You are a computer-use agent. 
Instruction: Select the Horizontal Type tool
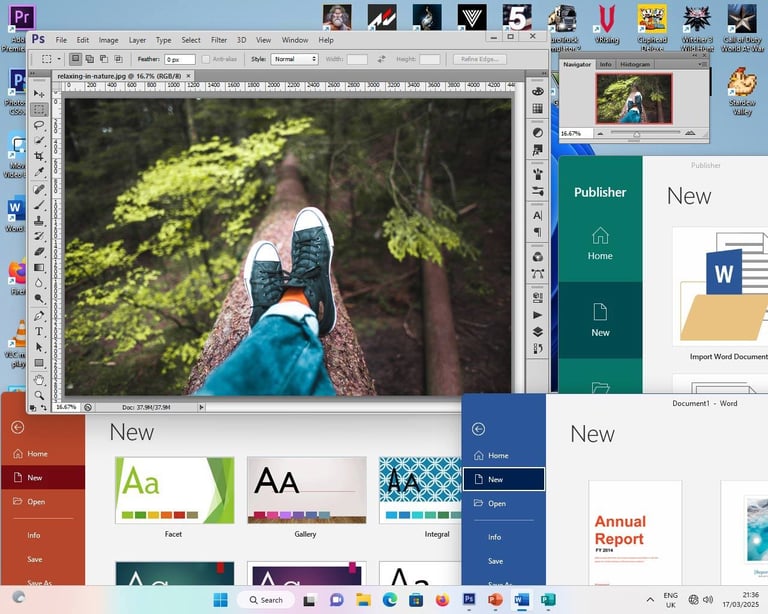[39, 331]
